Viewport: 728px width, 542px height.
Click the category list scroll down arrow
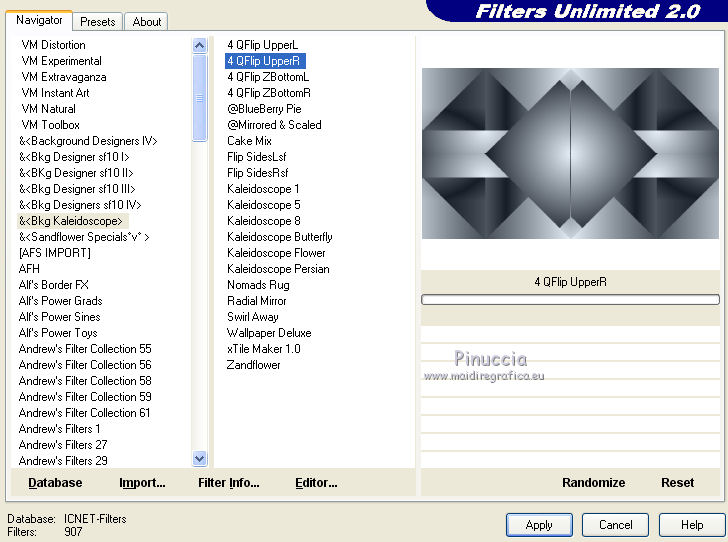click(200, 459)
